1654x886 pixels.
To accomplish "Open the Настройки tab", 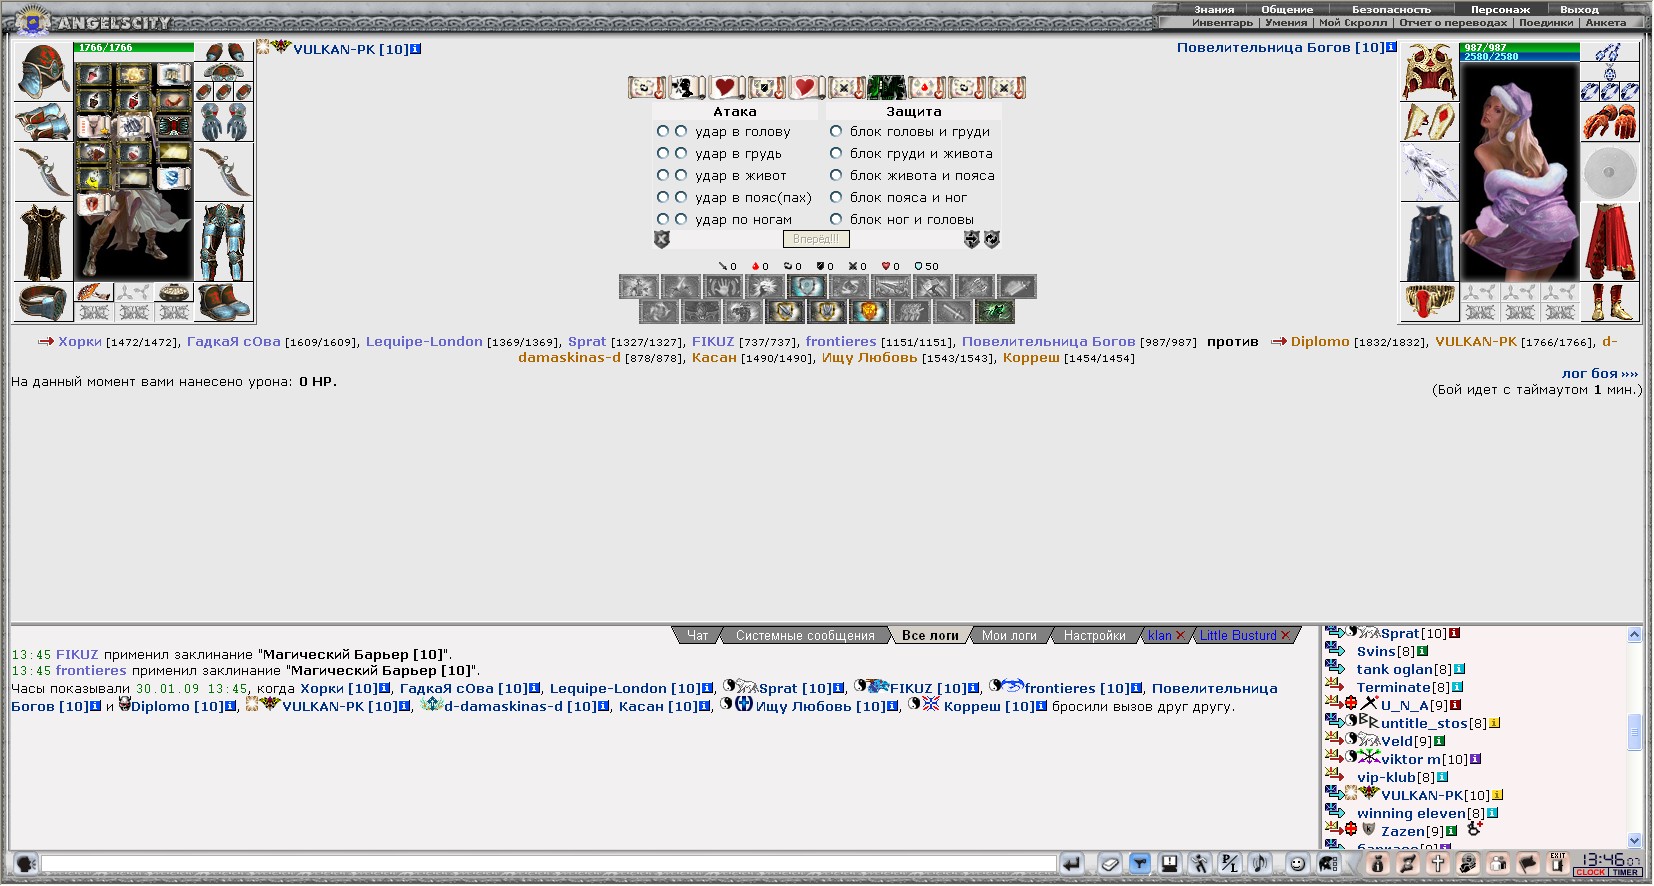I will (x=1094, y=635).
